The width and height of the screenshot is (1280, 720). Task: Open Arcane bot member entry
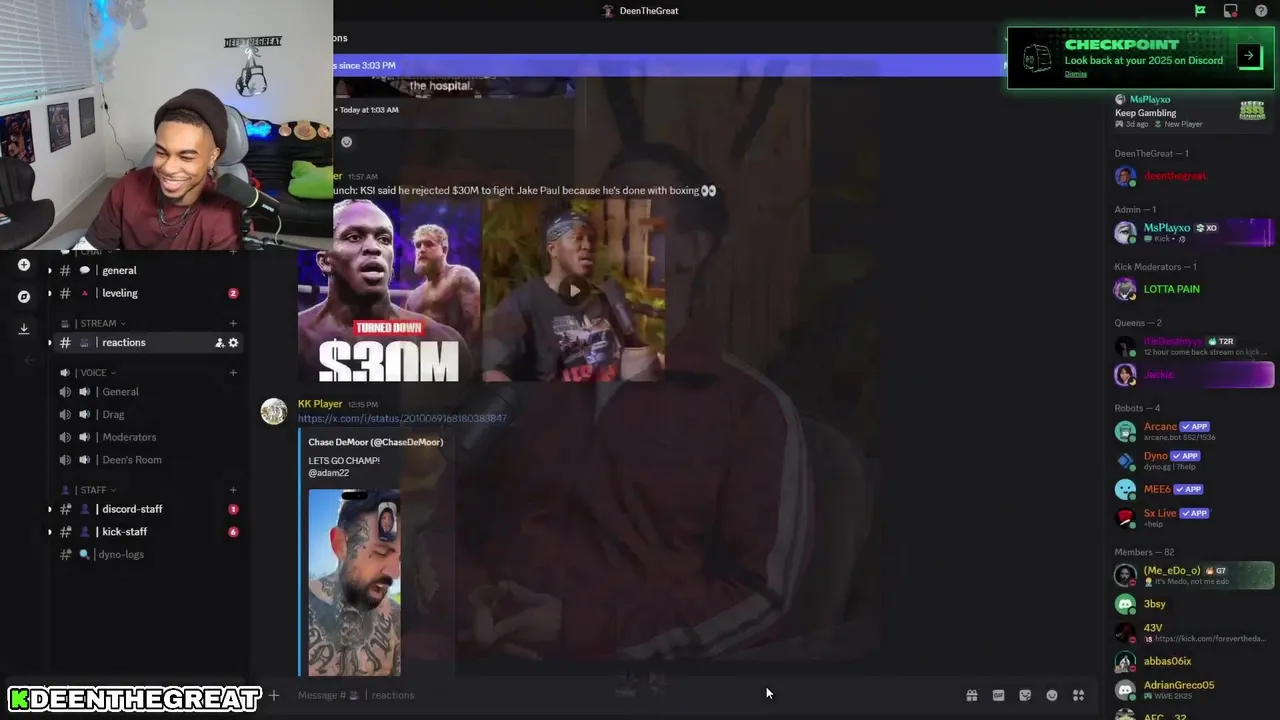(x=1193, y=431)
